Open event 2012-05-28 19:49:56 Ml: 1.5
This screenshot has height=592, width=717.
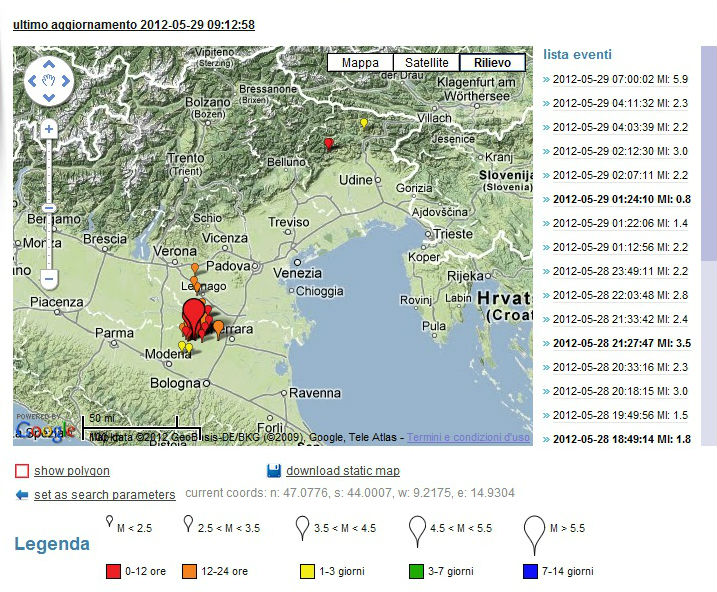[x=620, y=416]
